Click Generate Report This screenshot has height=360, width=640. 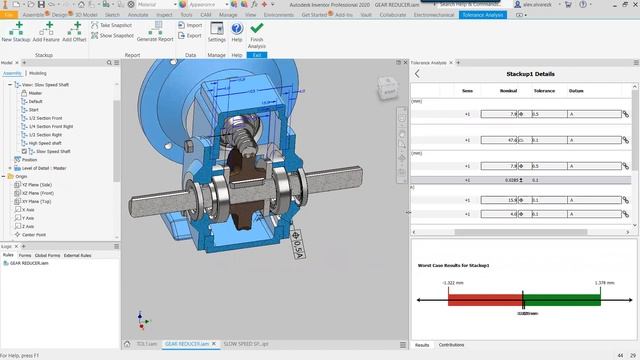tap(155, 32)
